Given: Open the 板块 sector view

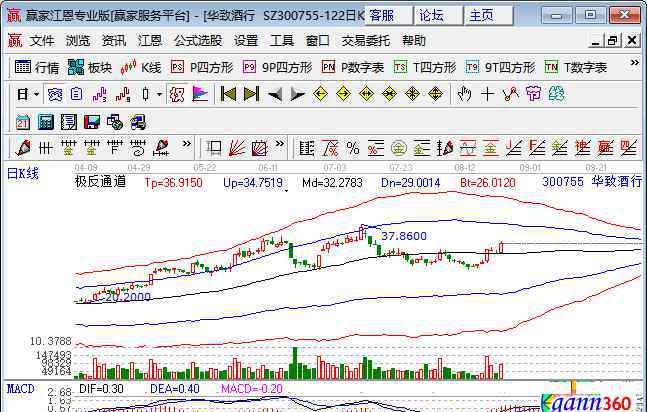Looking at the screenshot, I should coord(90,67).
